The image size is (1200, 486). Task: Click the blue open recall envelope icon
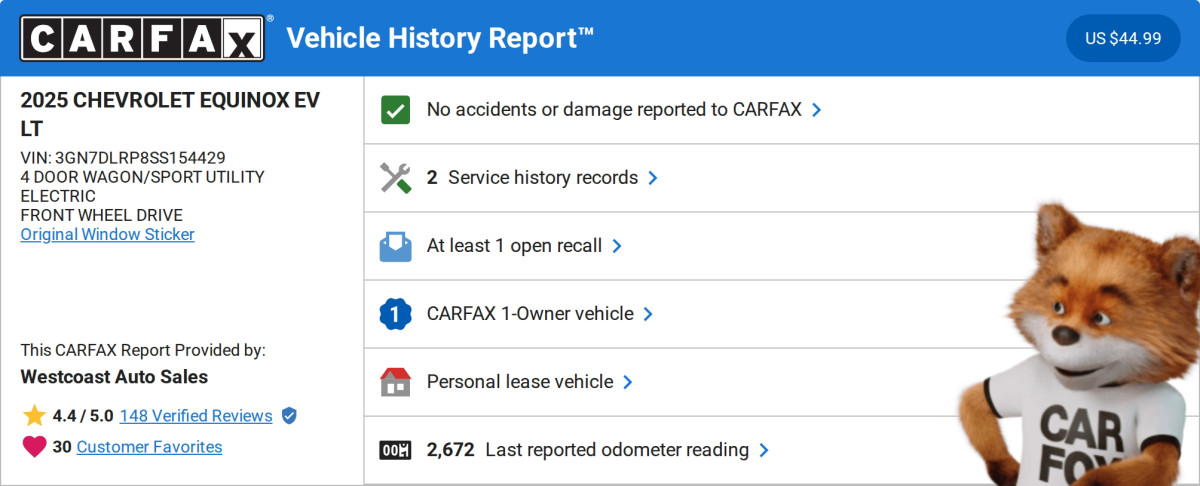tap(396, 246)
